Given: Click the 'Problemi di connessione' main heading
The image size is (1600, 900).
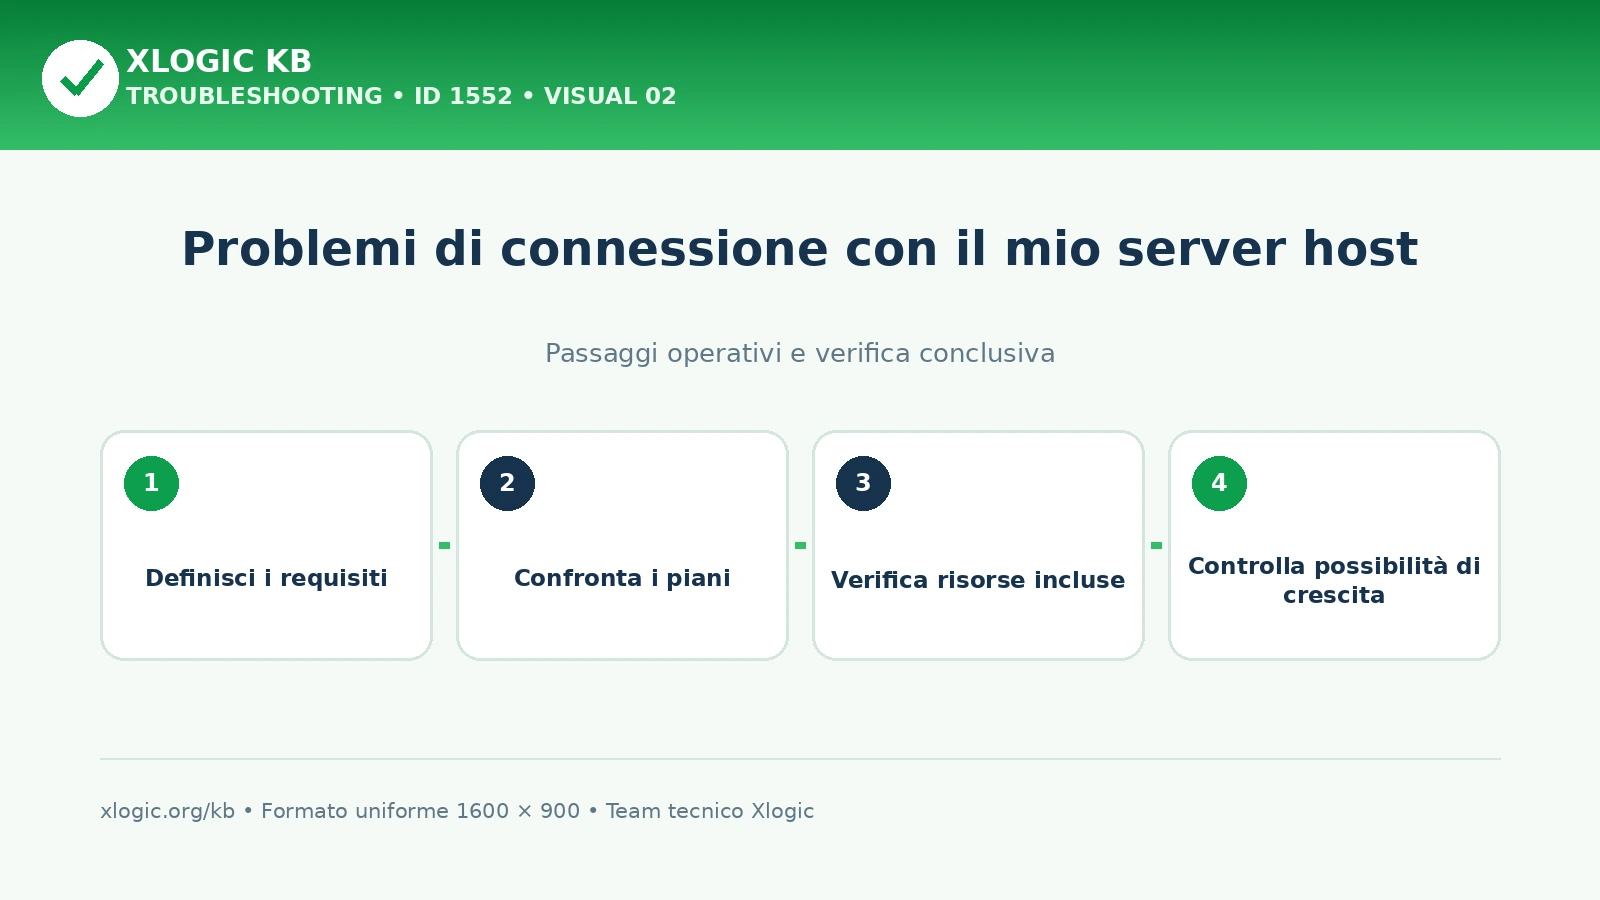Looking at the screenshot, I should click(800, 249).
